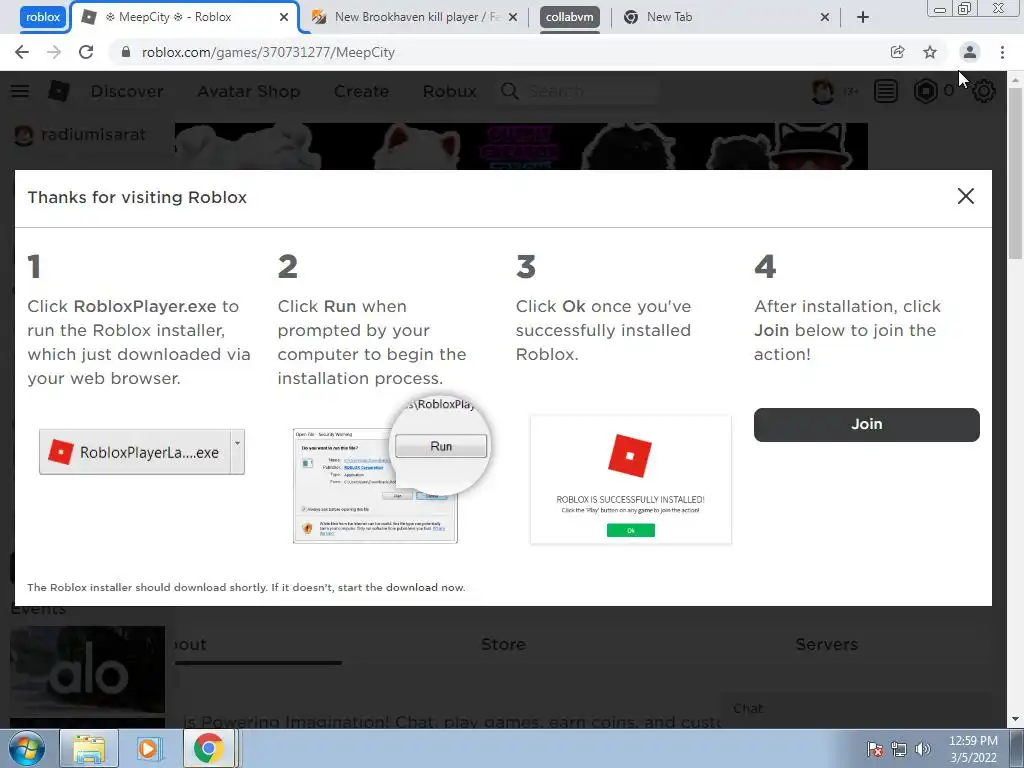The image size is (1024, 768).
Task: Open the Create page
Action: pyautogui.click(x=361, y=91)
